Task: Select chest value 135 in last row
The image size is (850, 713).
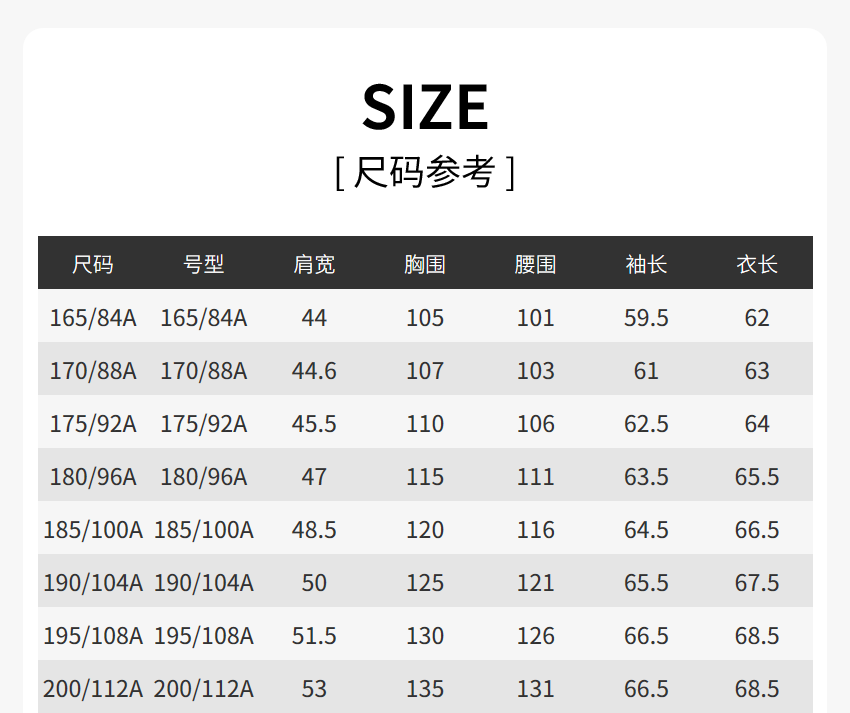Action: [x=425, y=689]
